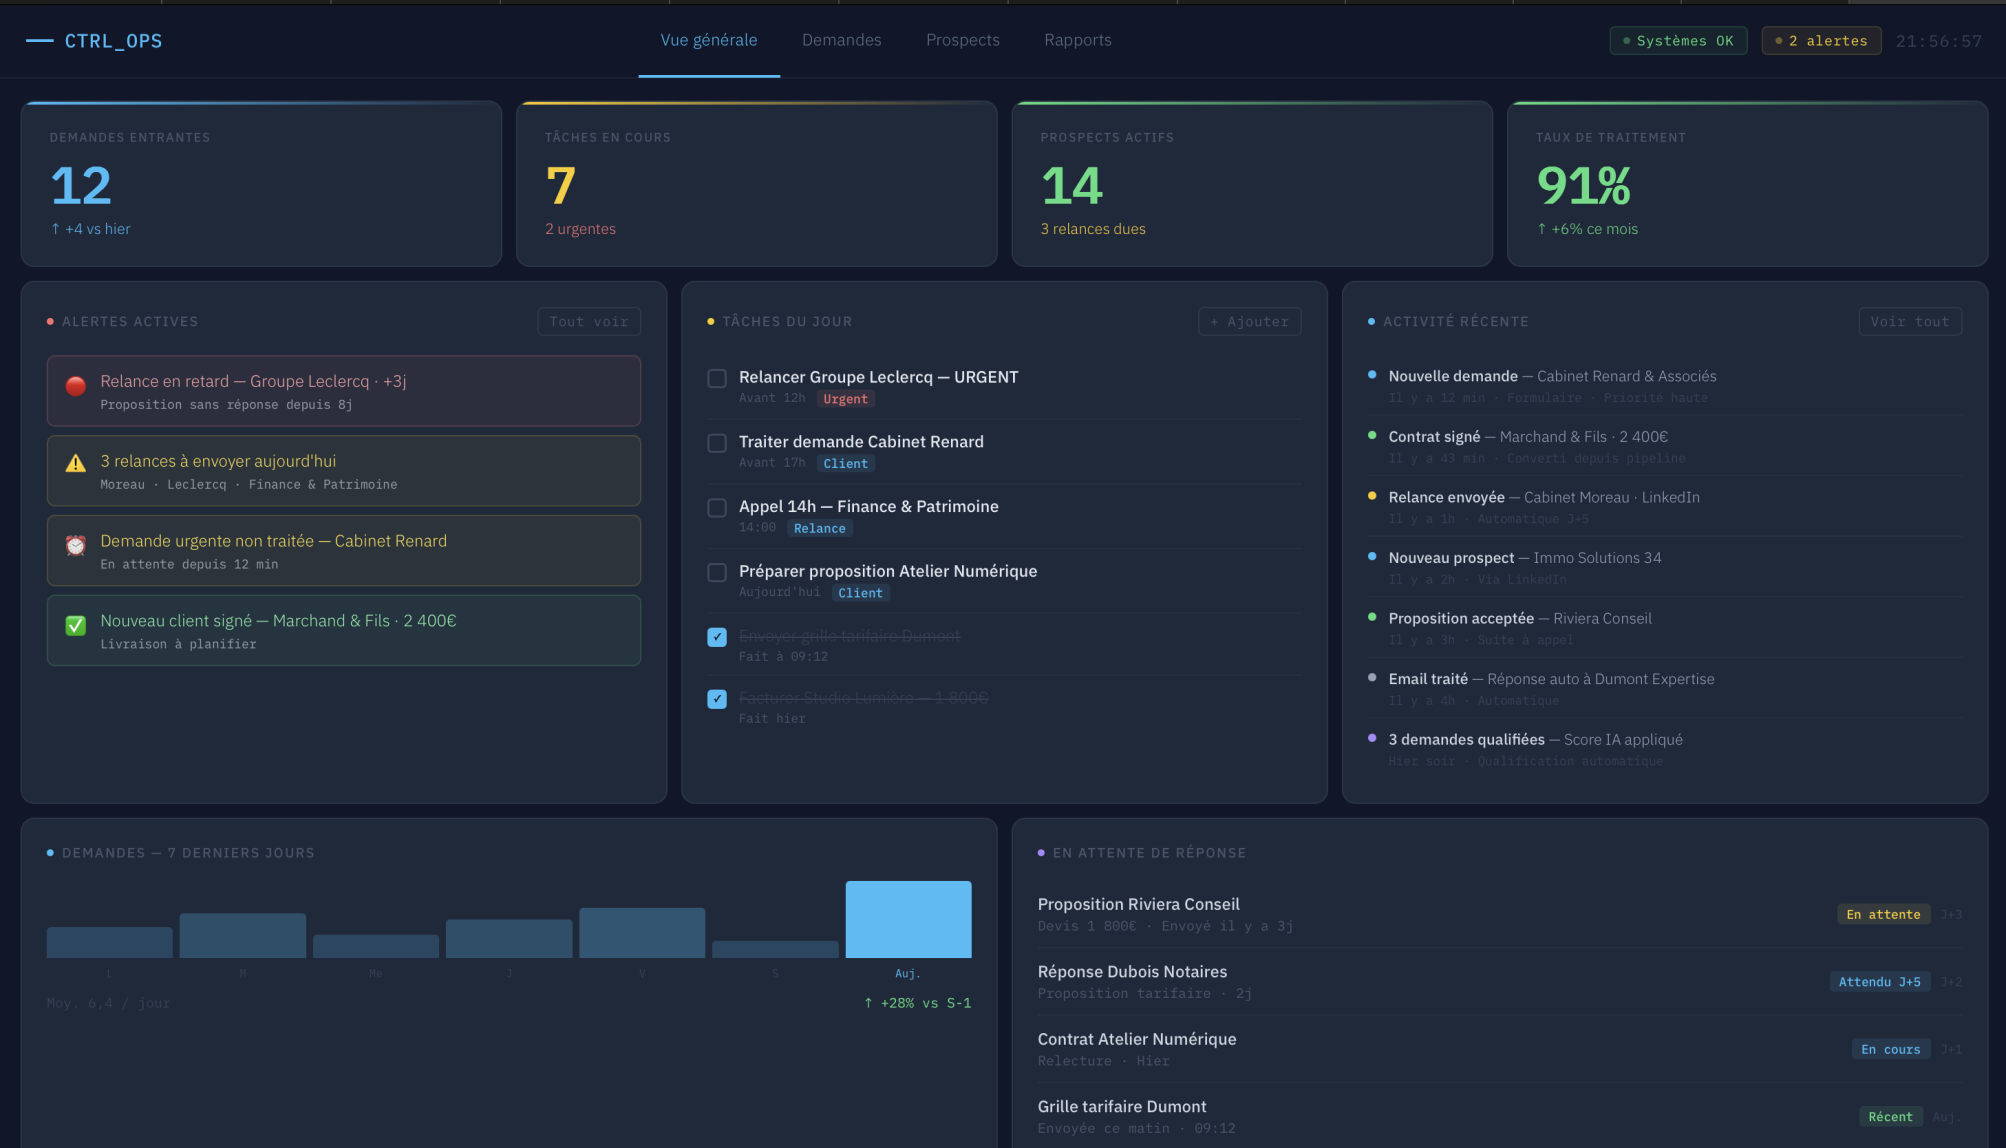Screen dimensions: 2006x1148
Task: Click the Ajouter button to add a task
Action: pyautogui.click(x=1249, y=321)
